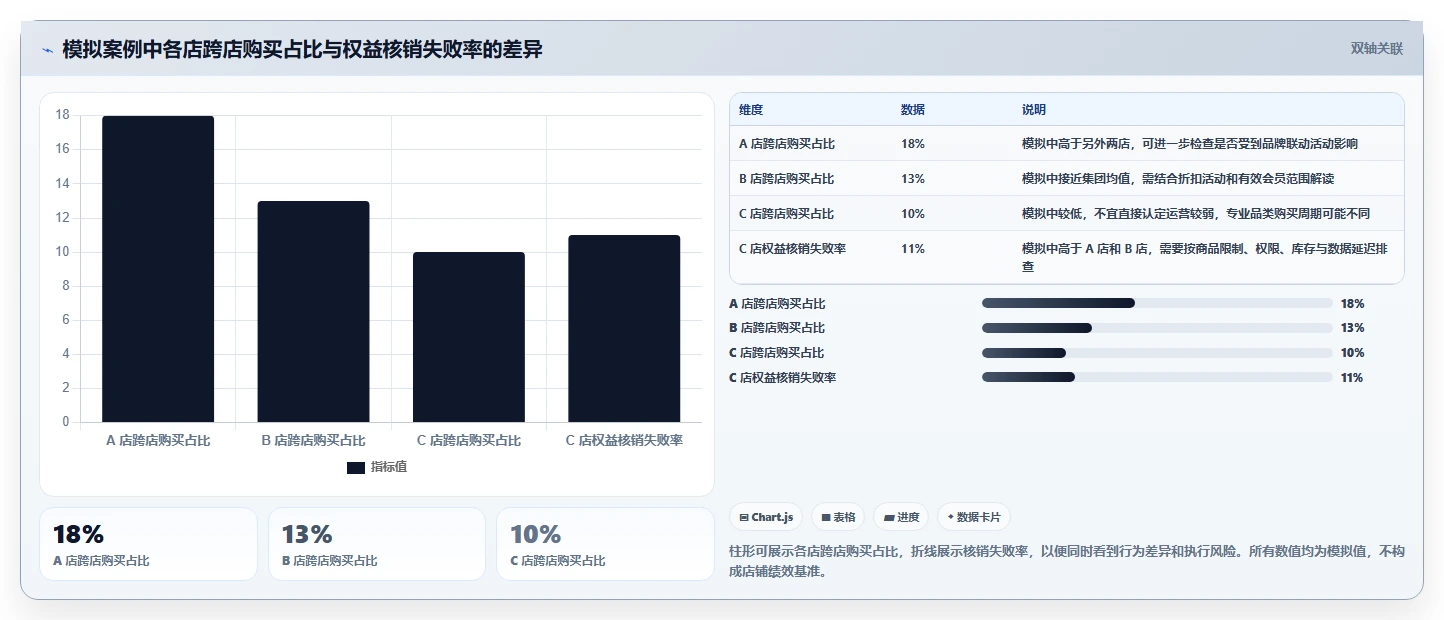
Task: Toggle the 指标值 legend swatch
Action: [x=356, y=467]
